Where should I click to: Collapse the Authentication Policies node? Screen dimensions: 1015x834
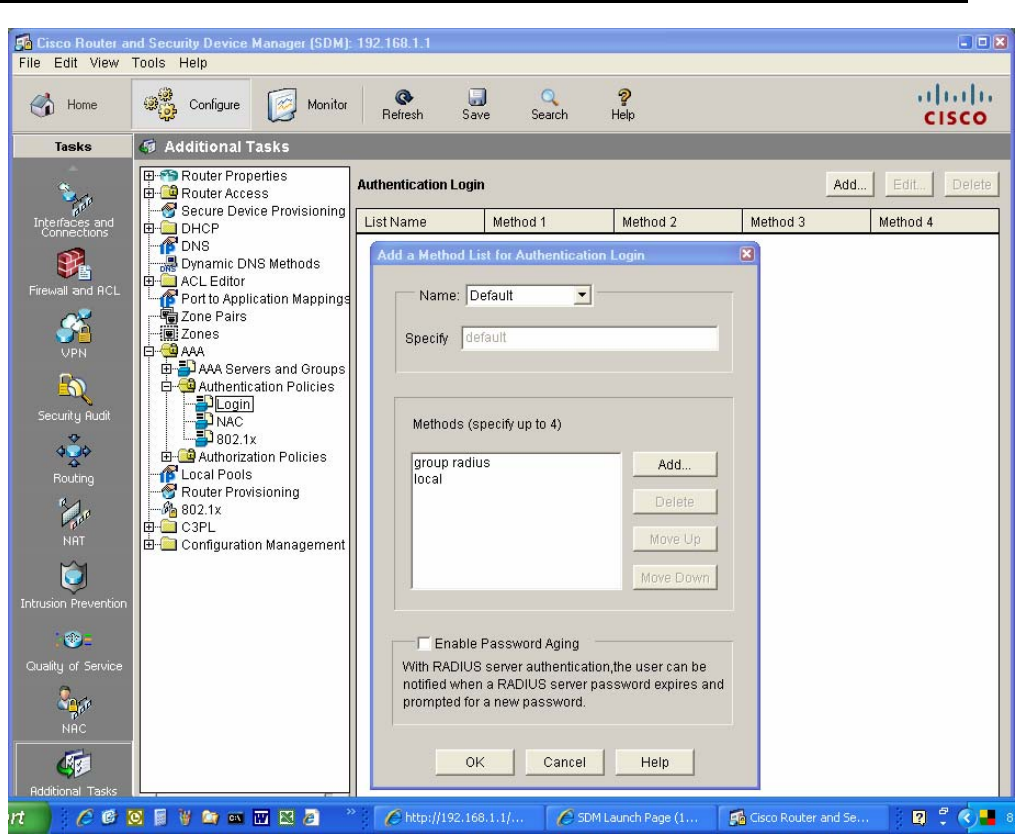point(166,387)
